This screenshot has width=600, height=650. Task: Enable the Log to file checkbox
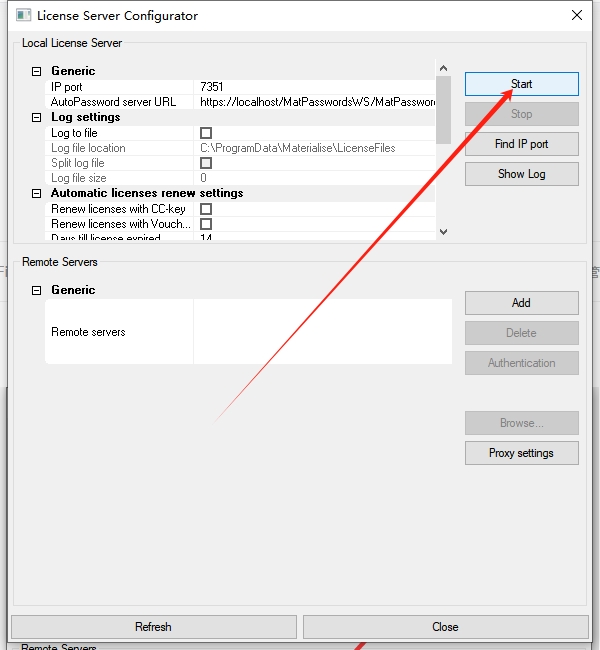click(206, 133)
